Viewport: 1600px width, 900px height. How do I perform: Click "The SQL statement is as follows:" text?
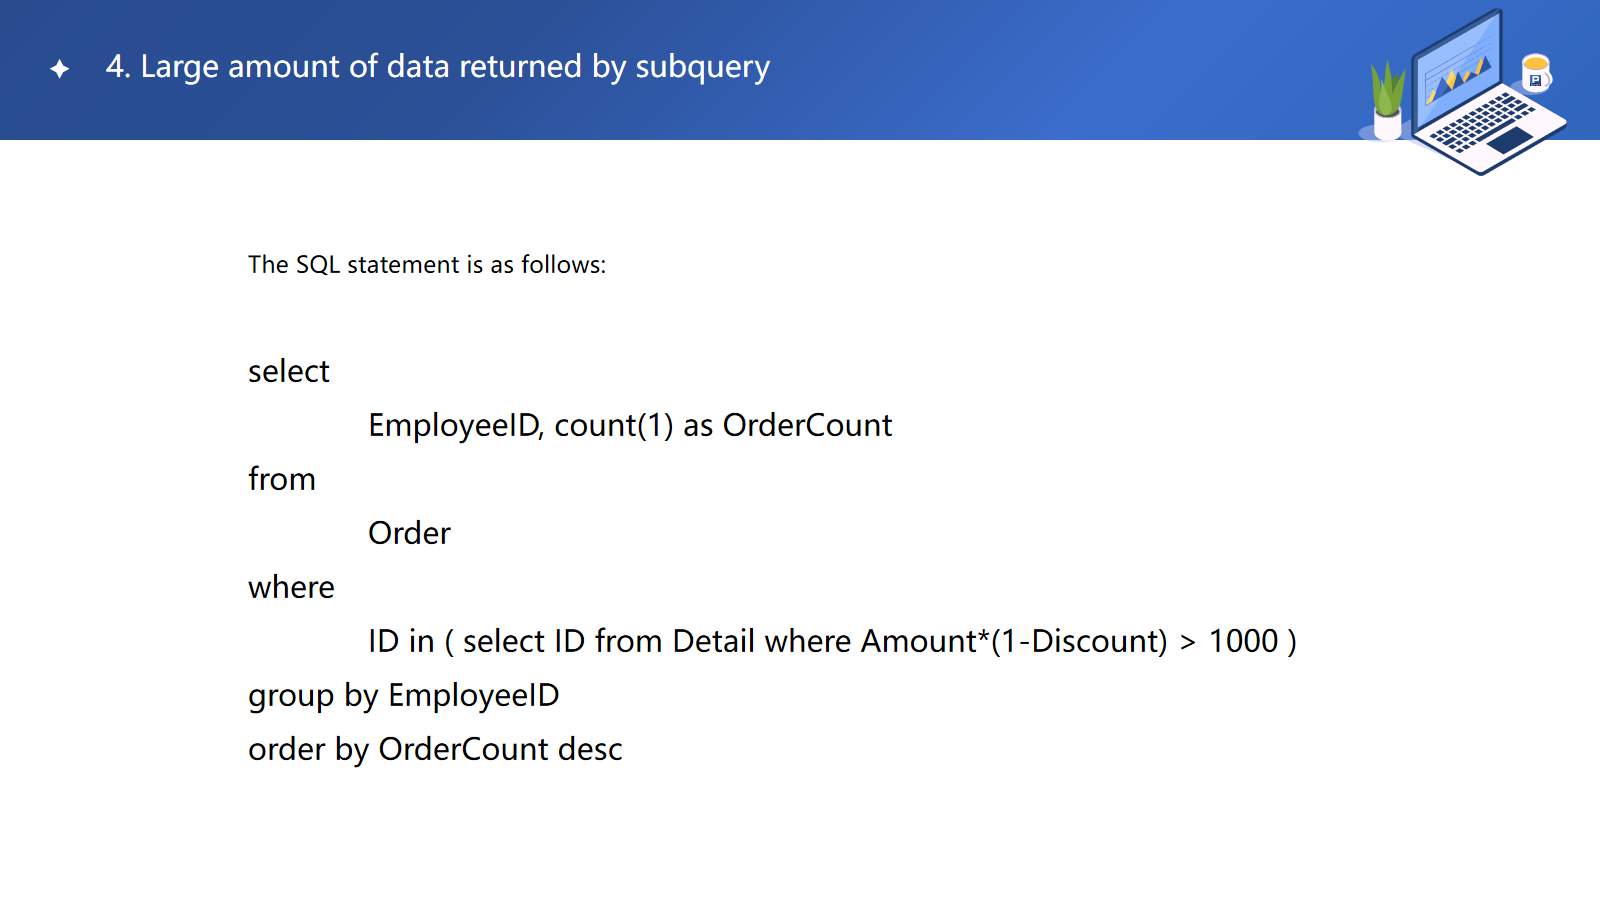coord(427,265)
